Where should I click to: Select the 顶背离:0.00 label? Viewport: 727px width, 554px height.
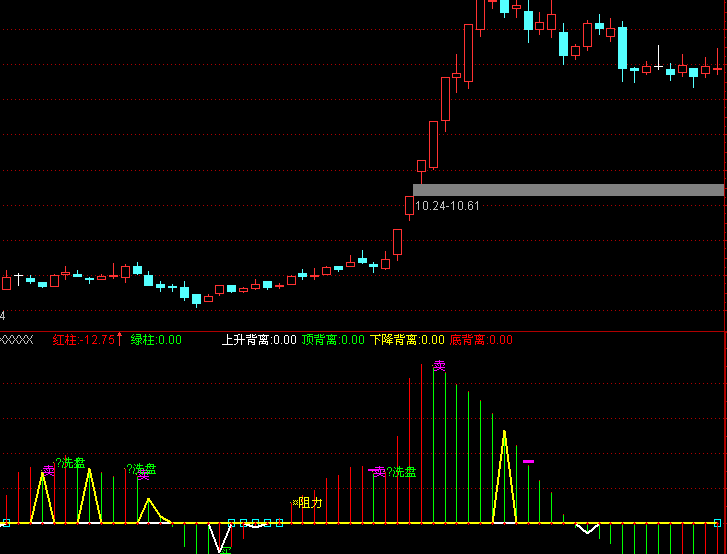[x=333, y=340]
